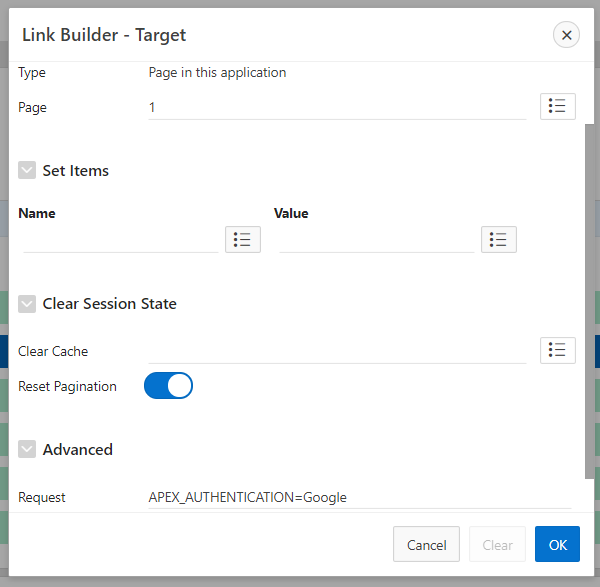600x587 pixels.
Task: Confirm the link with OK
Action: click(x=557, y=544)
